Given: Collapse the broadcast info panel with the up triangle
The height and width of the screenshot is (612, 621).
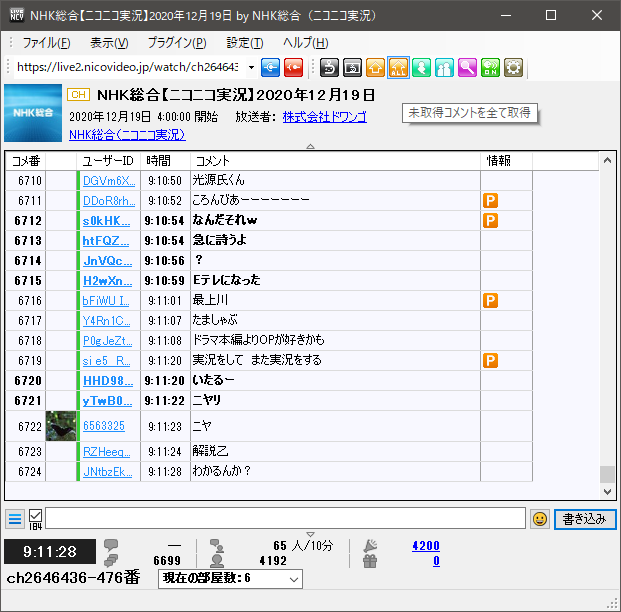Looking at the screenshot, I should click(310, 146).
